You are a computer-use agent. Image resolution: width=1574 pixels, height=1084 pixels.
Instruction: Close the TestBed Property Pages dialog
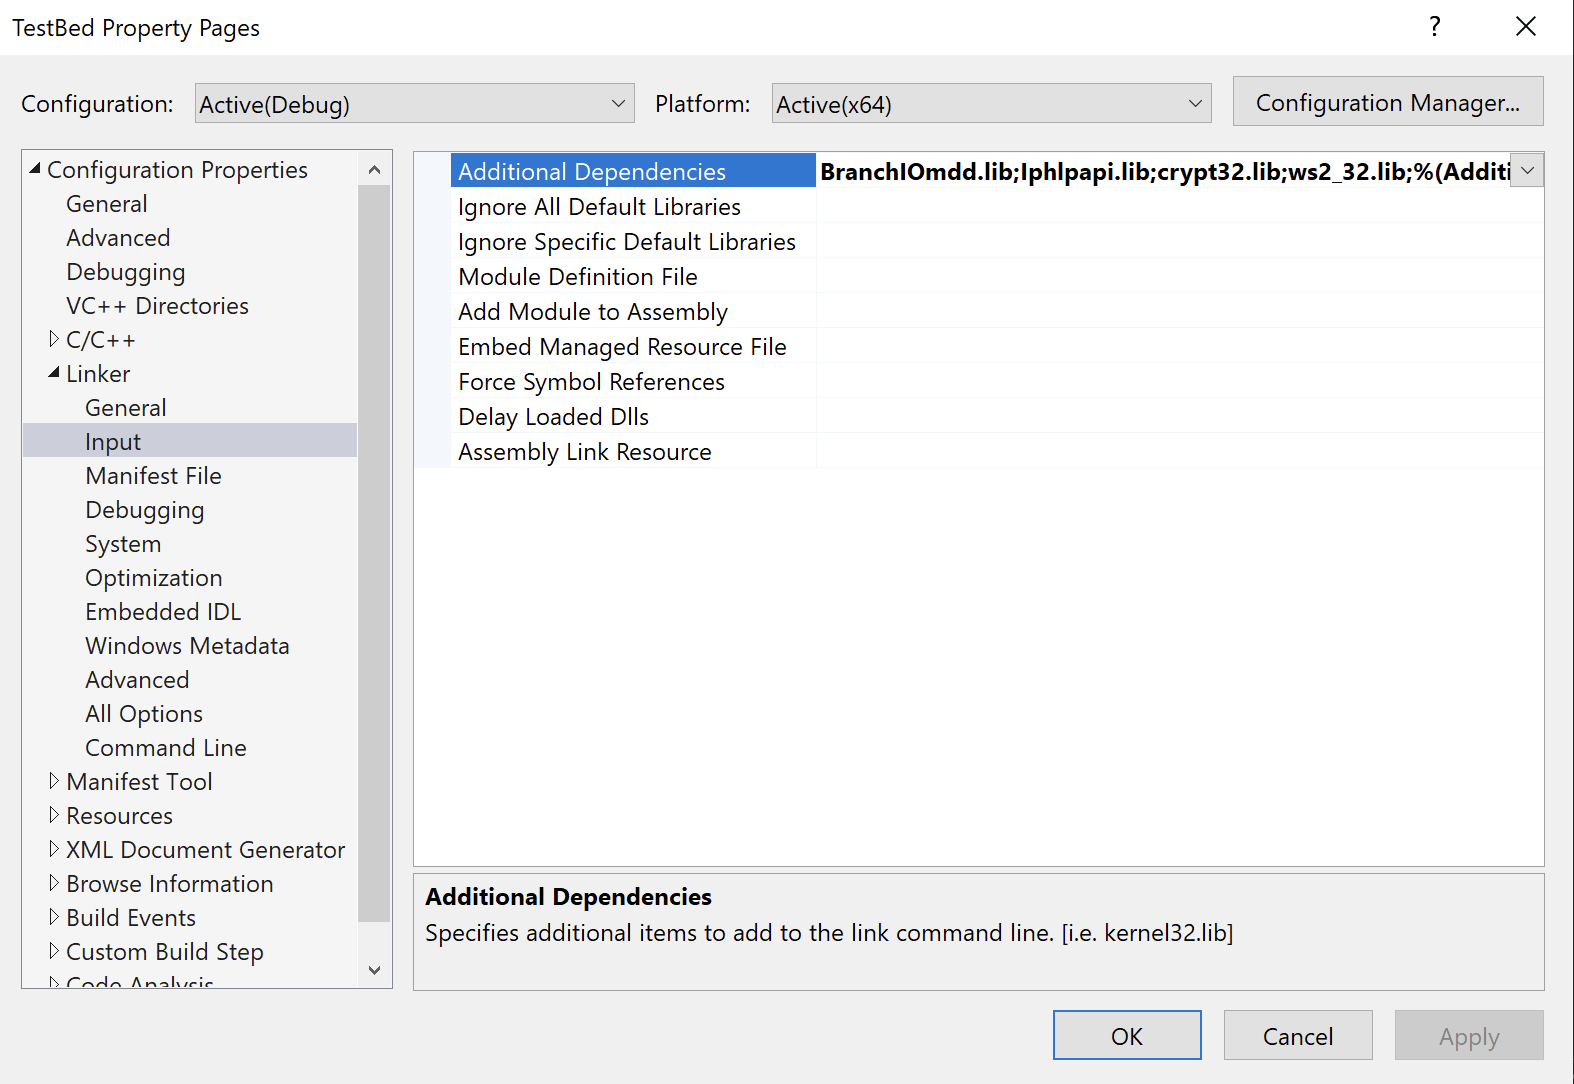tap(1526, 27)
